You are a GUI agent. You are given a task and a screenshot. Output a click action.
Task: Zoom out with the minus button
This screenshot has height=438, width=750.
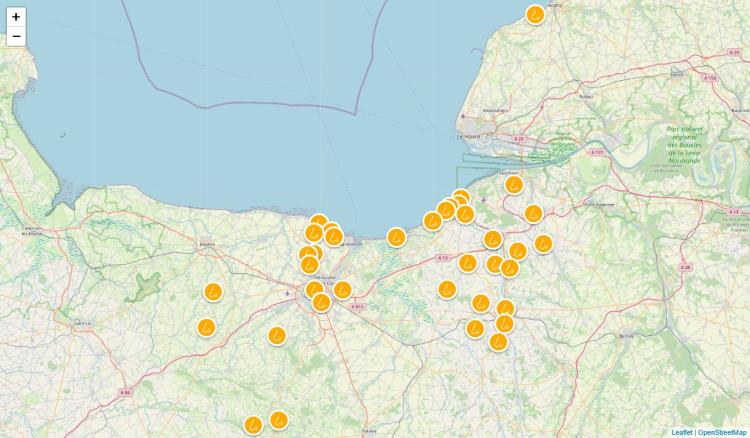(16, 36)
